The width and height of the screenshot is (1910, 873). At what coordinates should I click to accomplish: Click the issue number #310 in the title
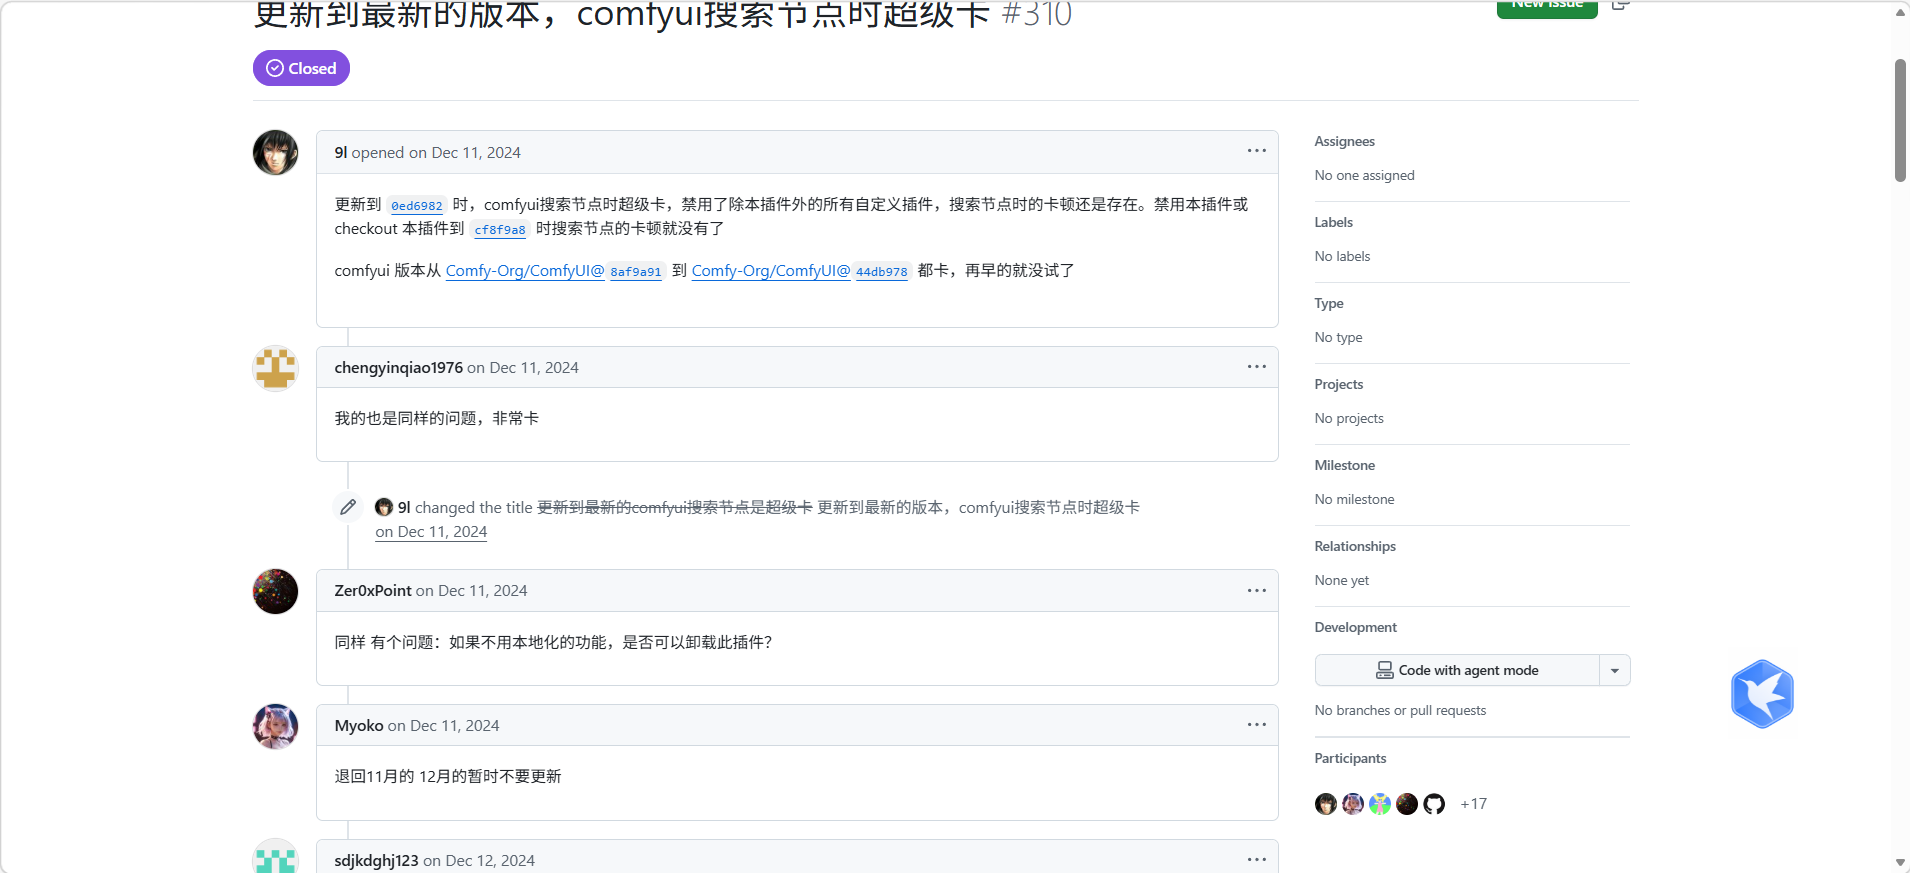pos(1037,14)
